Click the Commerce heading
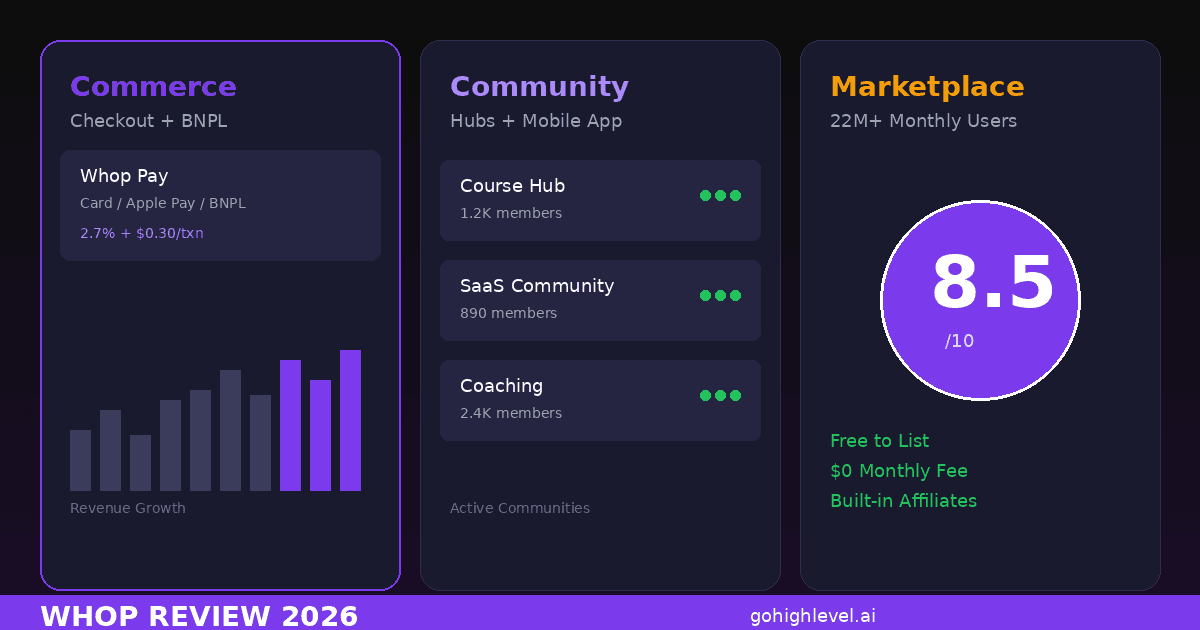This screenshot has height=630, width=1200. tap(153, 87)
